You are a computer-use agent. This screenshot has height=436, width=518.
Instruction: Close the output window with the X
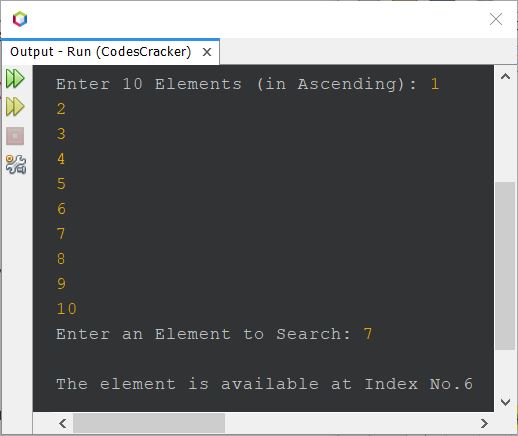pyautogui.click(x=496, y=19)
